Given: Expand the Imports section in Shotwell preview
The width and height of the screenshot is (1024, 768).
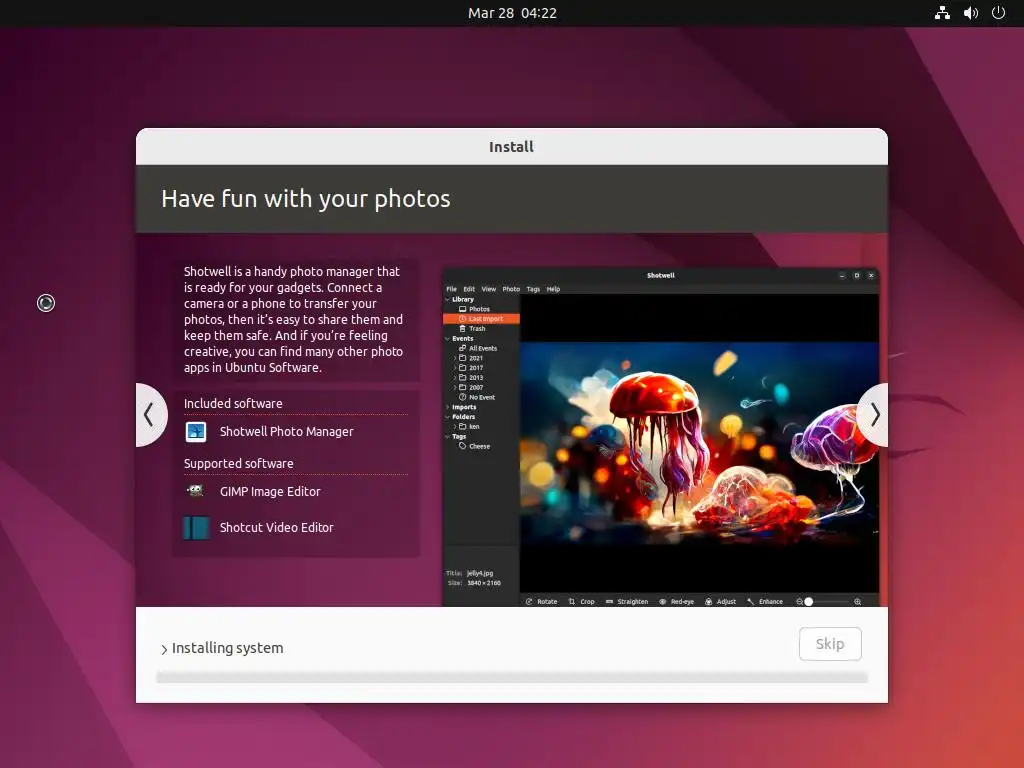Looking at the screenshot, I should [448, 407].
